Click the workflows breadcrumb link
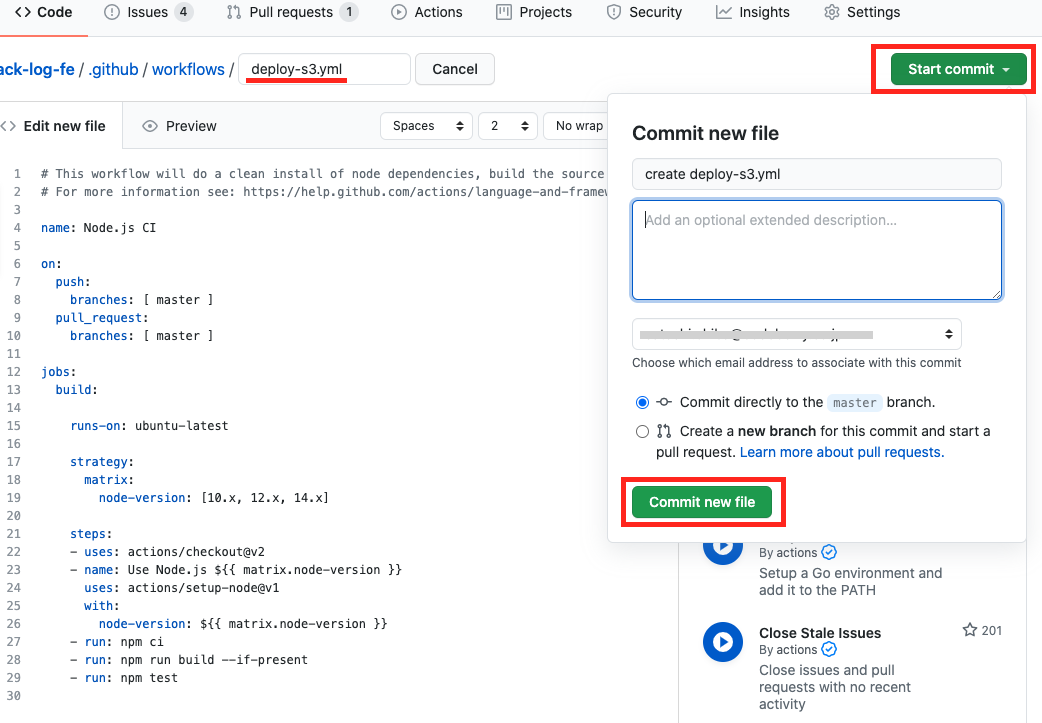 click(x=188, y=69)
